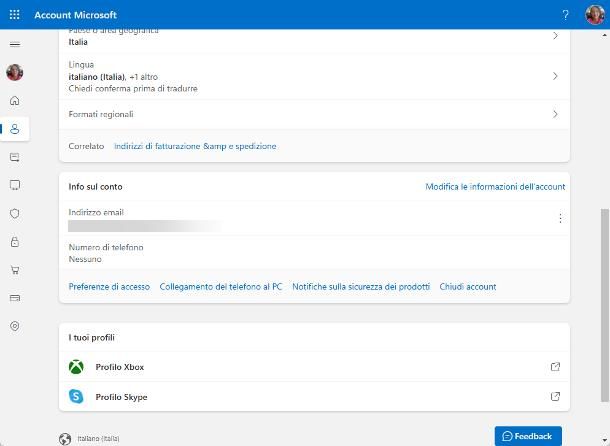This screenshot has height=446, width=610.
Task: Open the Privacy lock icon in sidebar
Action: pos(15,242)
